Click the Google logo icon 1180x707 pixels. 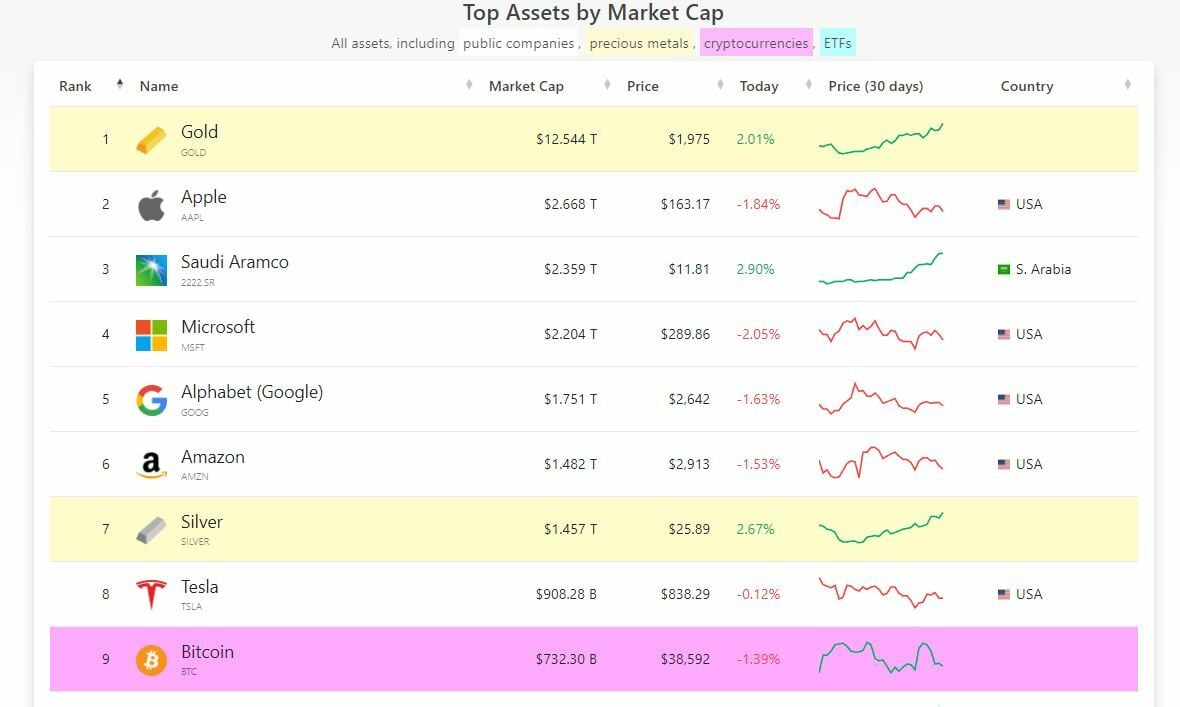click(x=152, y=400)
